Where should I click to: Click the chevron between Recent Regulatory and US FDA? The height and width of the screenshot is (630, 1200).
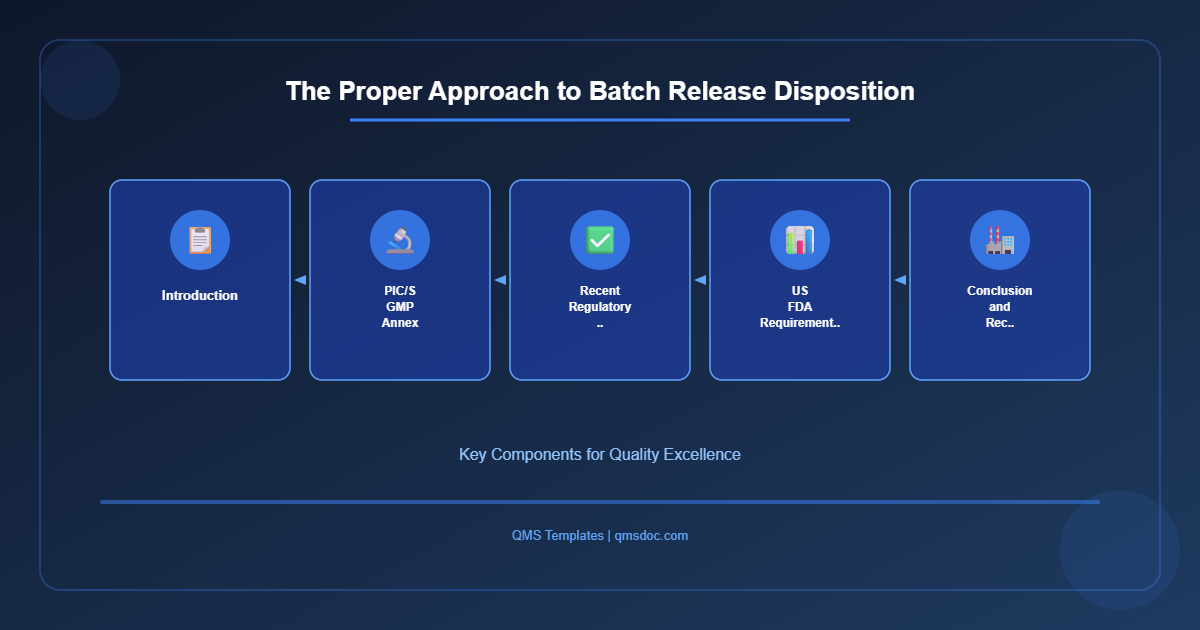[700, 280]
